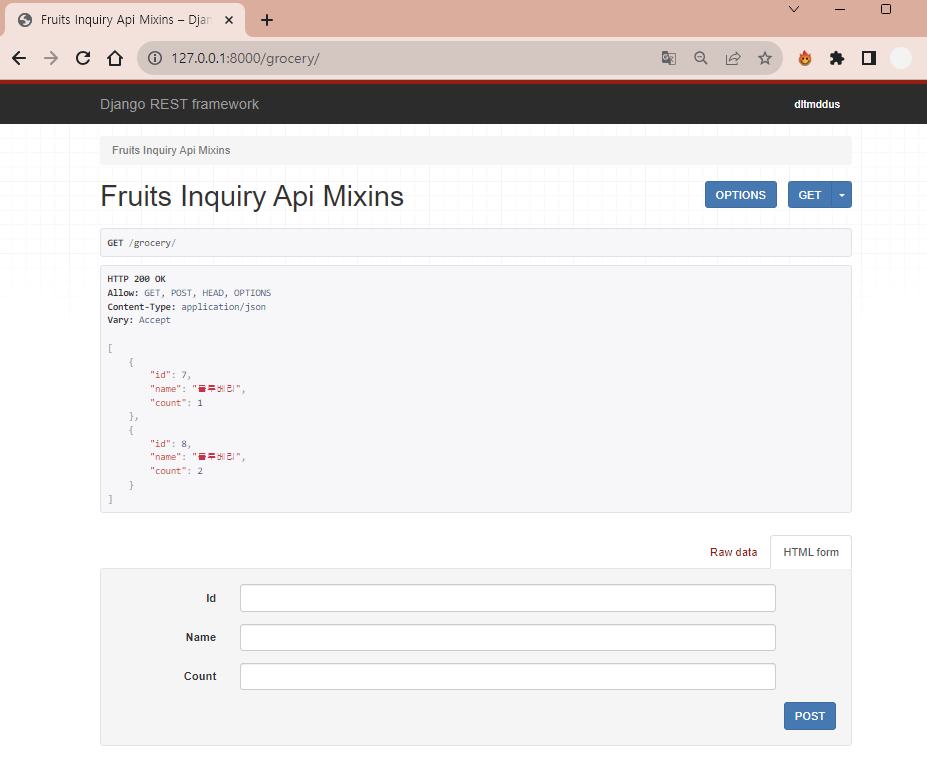The image size is (927, 765).
Task: Bookmark this page with the star icon
Action: [x=764, y=58]
